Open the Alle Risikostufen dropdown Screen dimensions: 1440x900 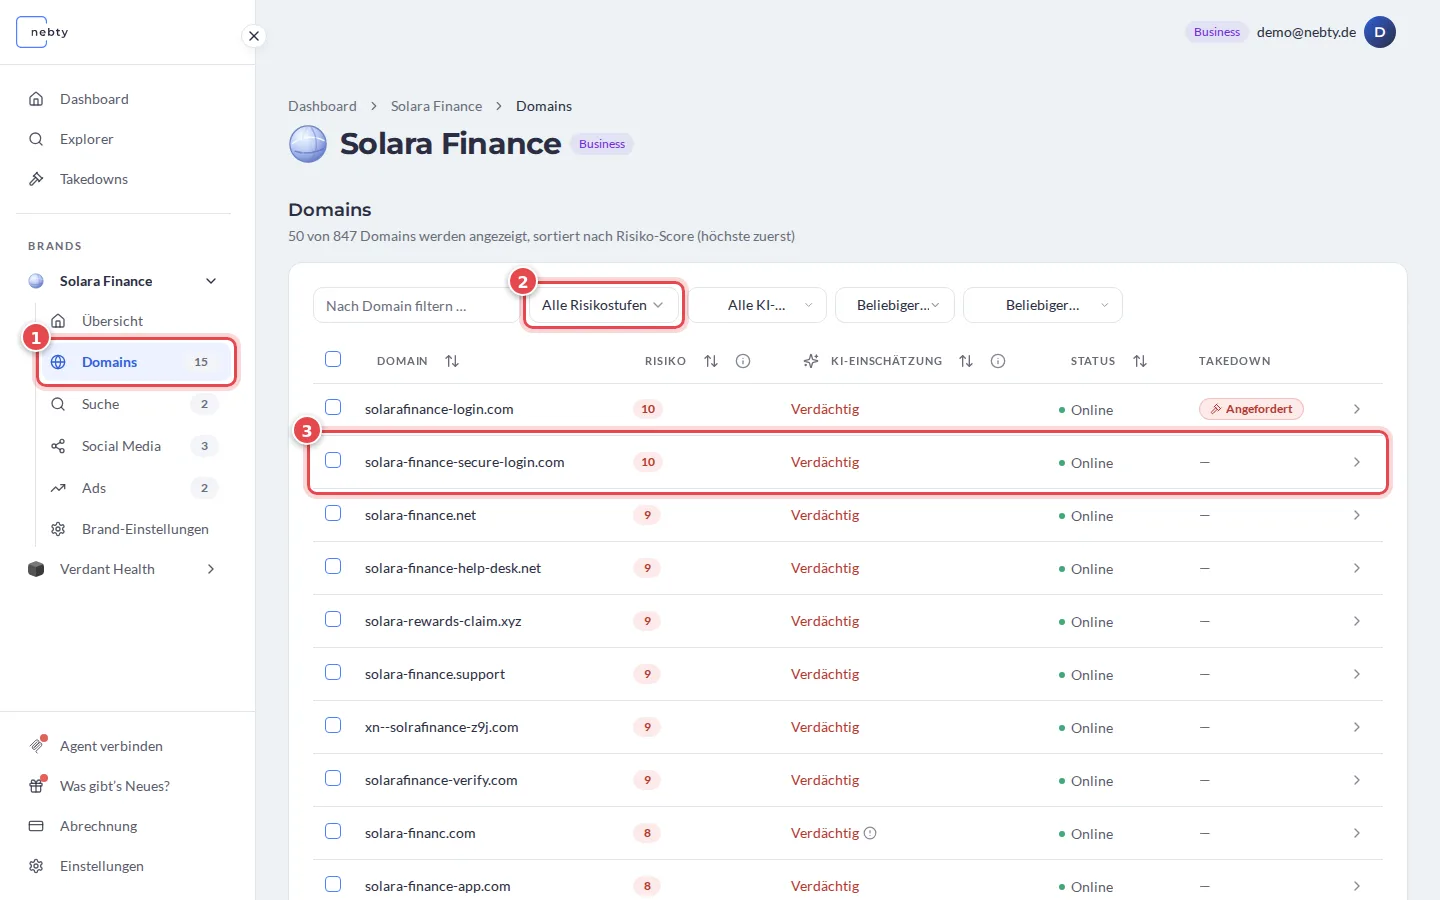[x=603, y=305]
